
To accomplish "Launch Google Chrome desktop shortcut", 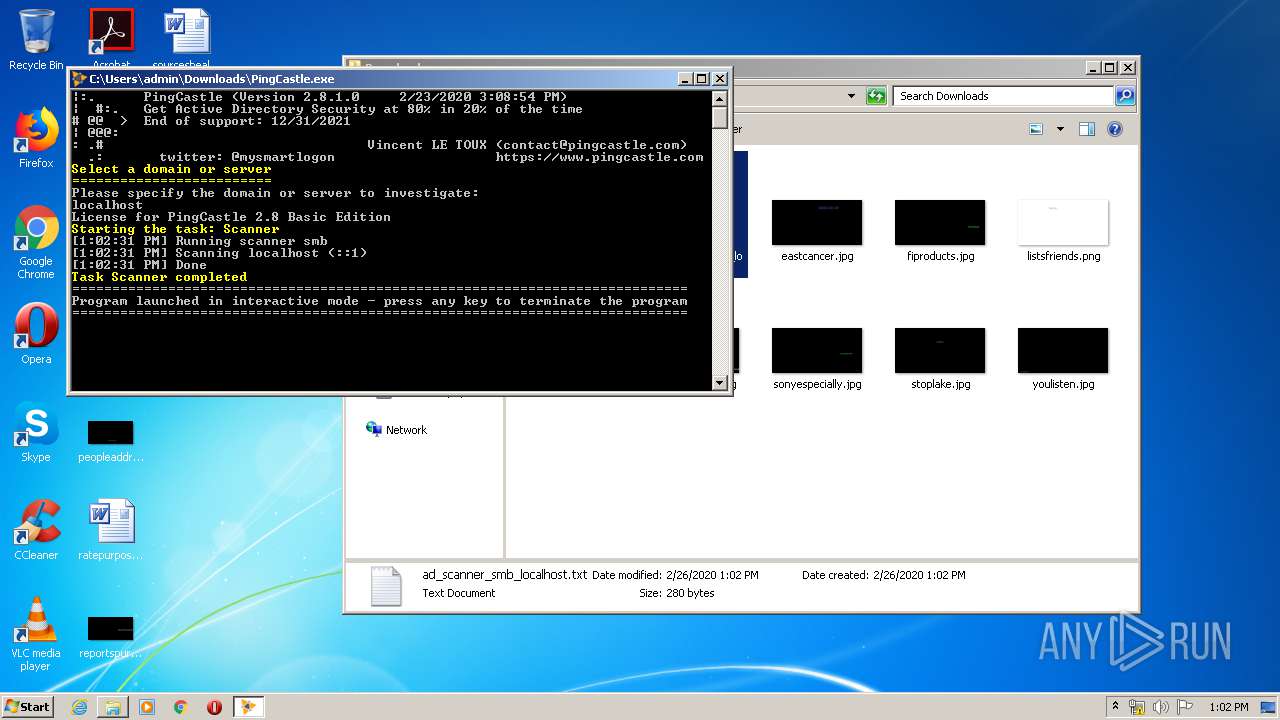I will pos(36,243).
